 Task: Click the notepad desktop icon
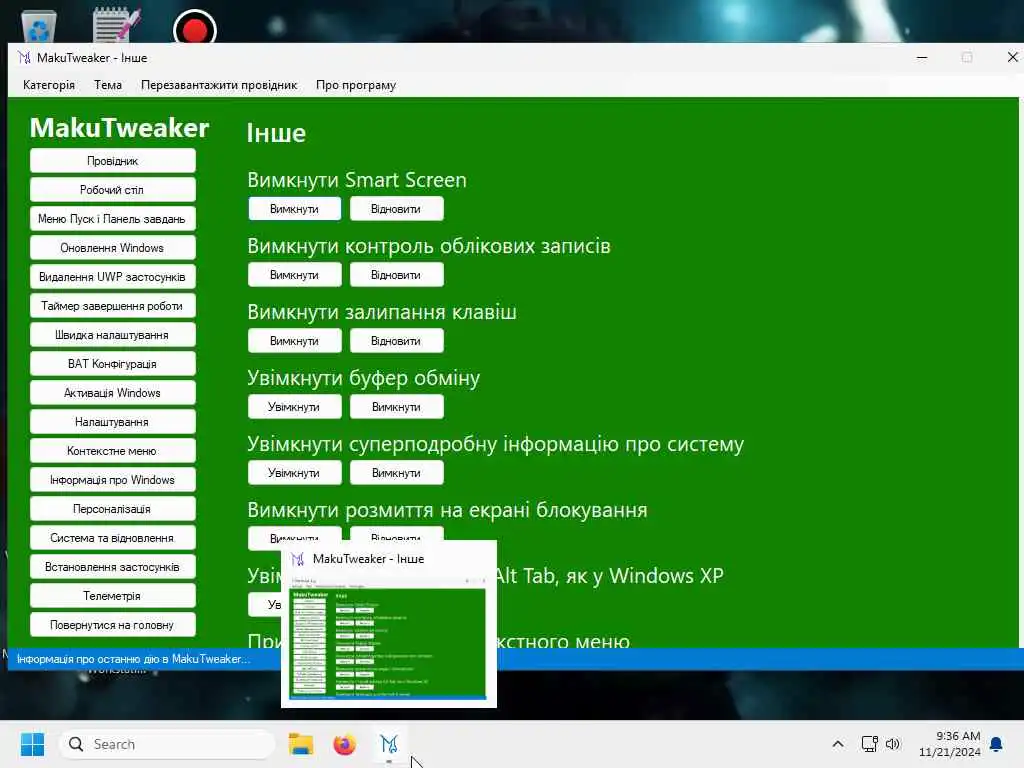(x=116, y=25)
